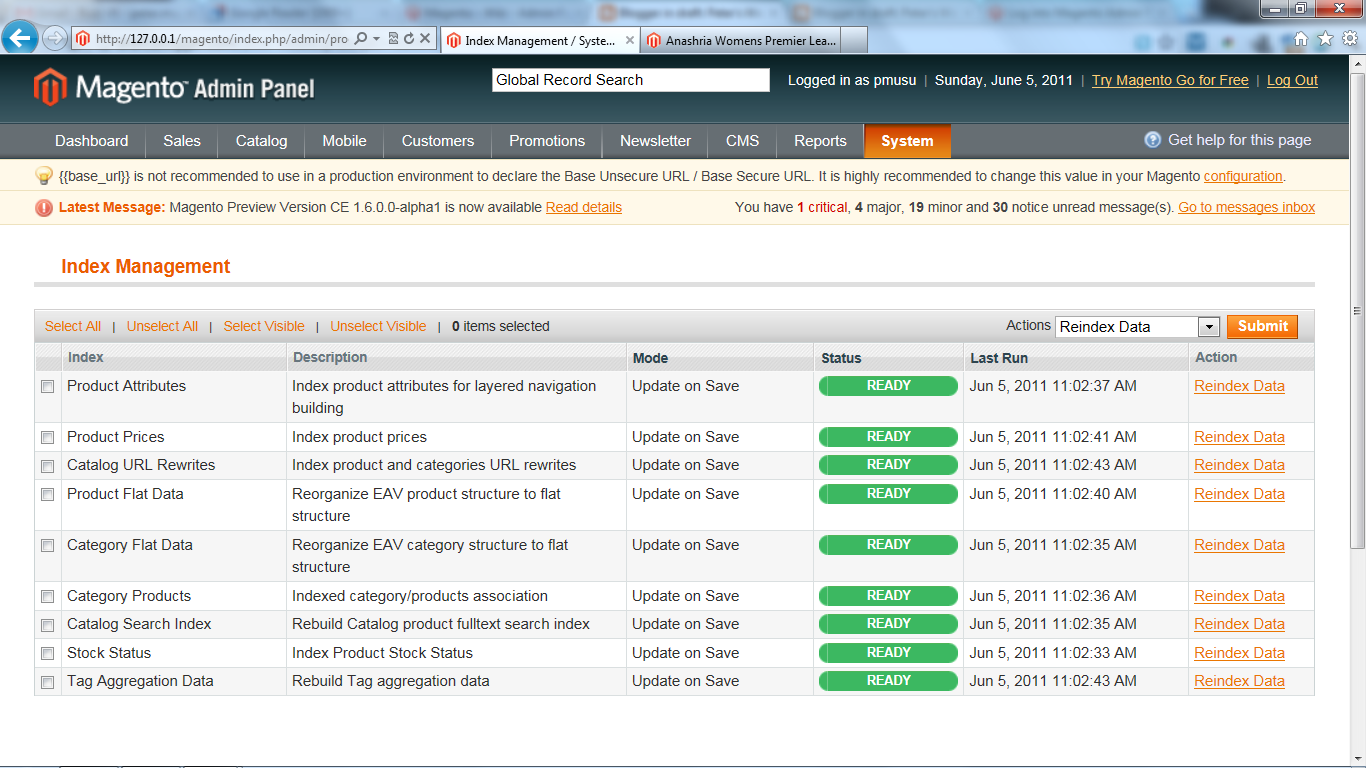The height and width of the screenshot is (768, 1366).
Task: Open the Promotions menu
Action: [547, 141]
